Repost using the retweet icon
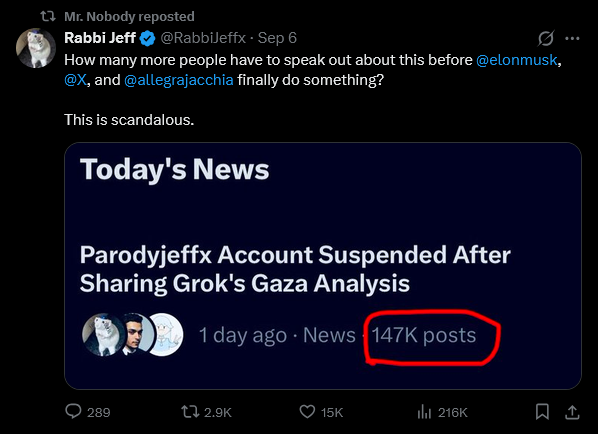 (190, 412)
